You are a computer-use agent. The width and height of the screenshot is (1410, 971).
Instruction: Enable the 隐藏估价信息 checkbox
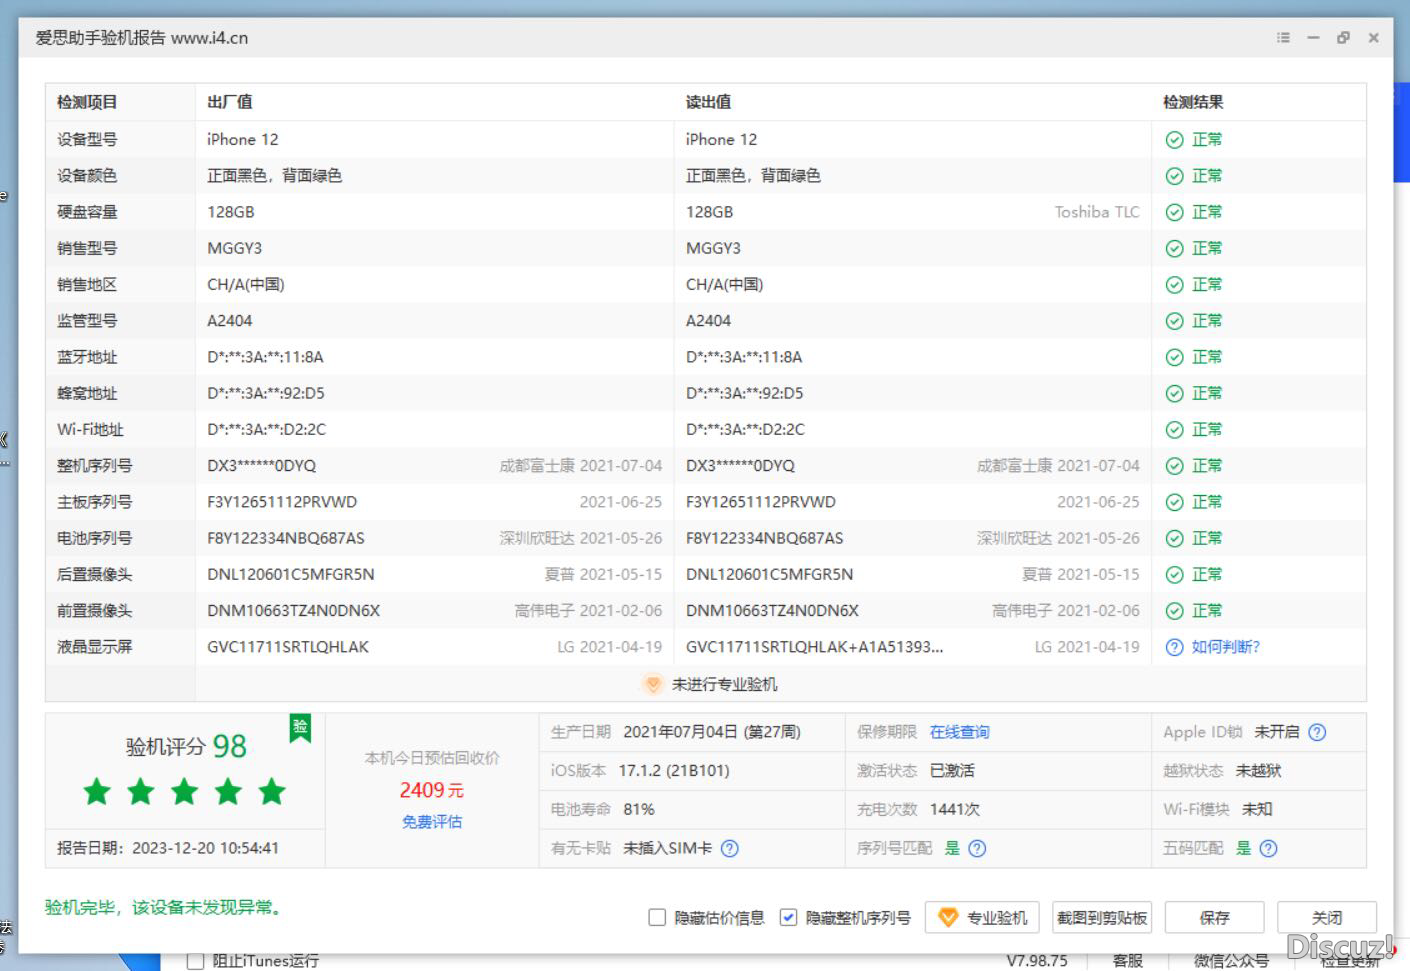click(x=657, y=917)
